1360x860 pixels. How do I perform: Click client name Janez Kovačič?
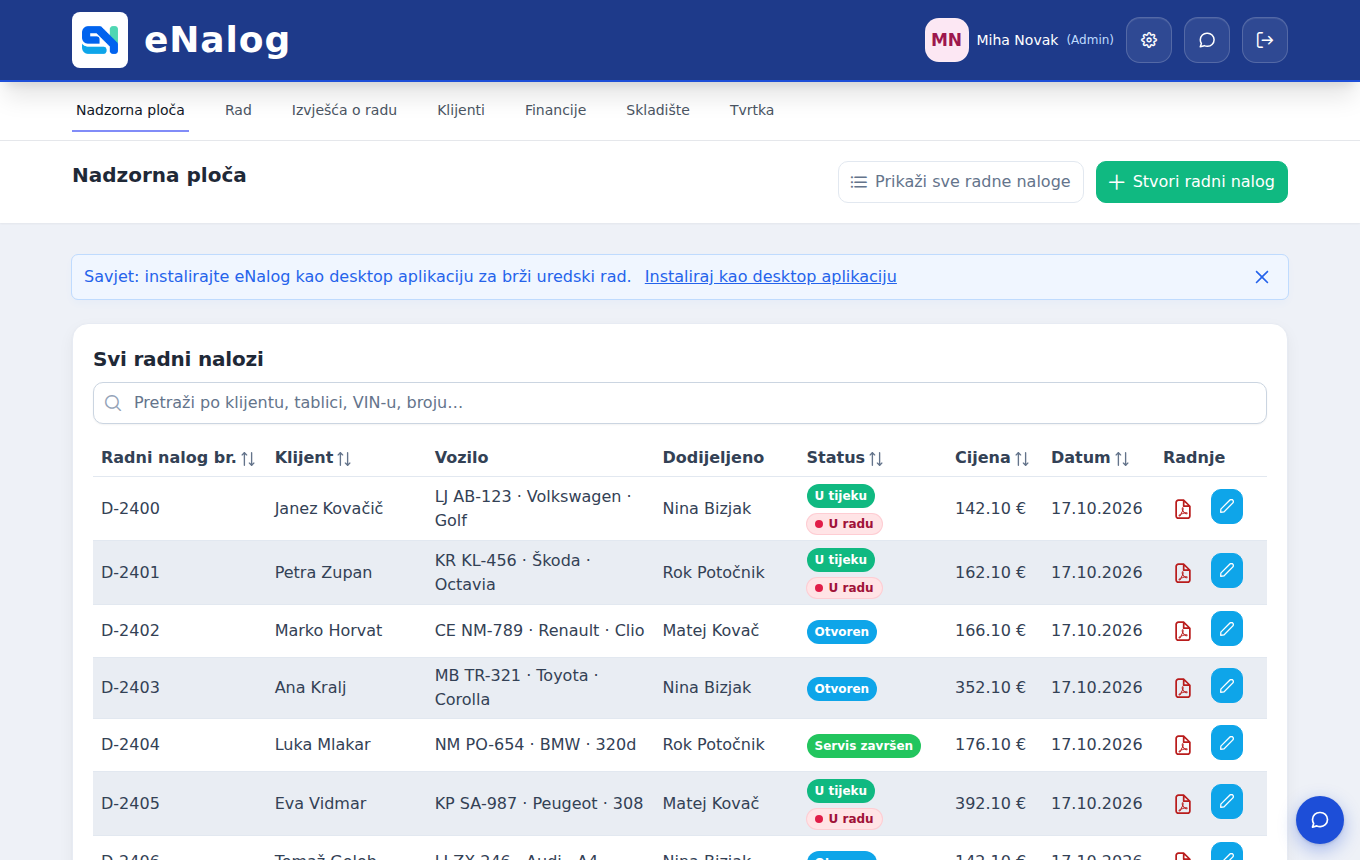point(329,508)
